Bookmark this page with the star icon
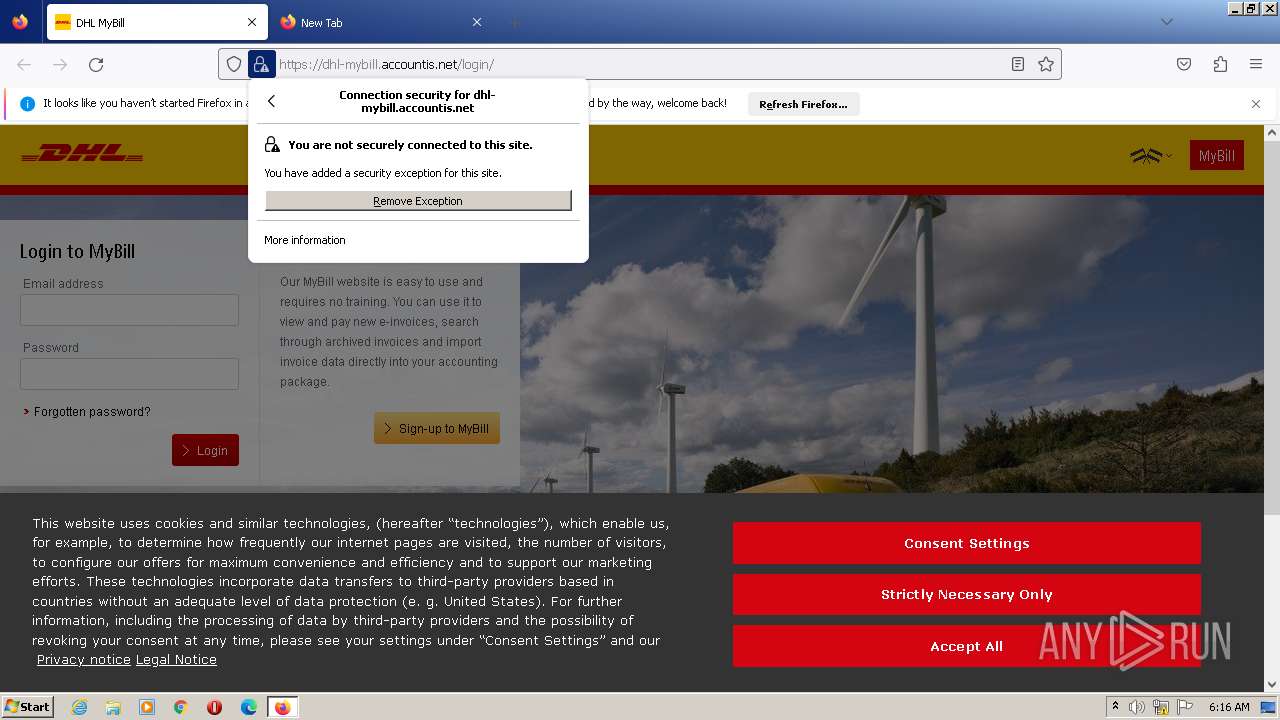The image size is (1280, 720). click(1046, 64)
